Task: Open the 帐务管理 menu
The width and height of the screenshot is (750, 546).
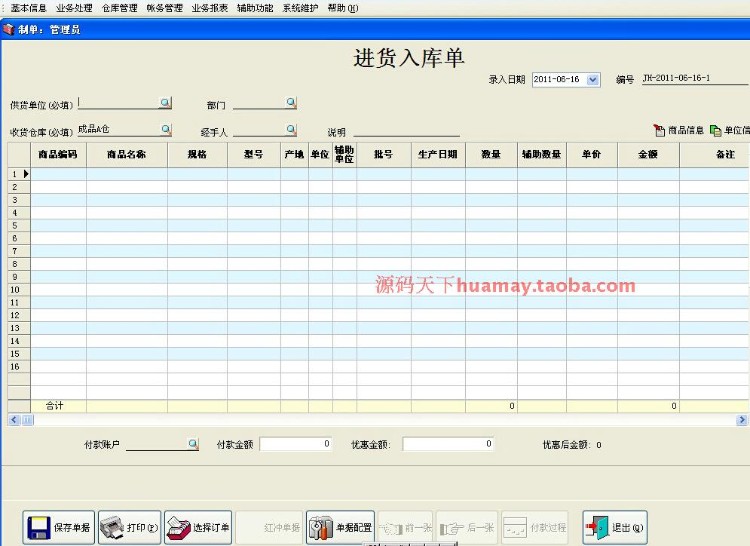Action: click(x=165, y=8)
